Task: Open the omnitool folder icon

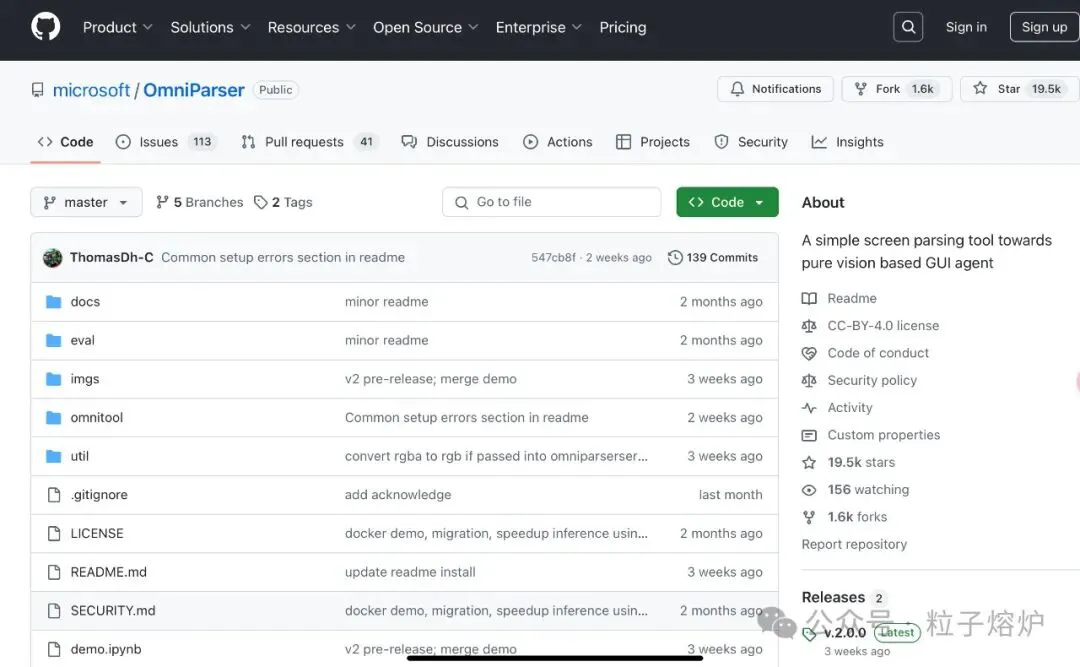Action: pyautogui.click(x=53, y=418)
